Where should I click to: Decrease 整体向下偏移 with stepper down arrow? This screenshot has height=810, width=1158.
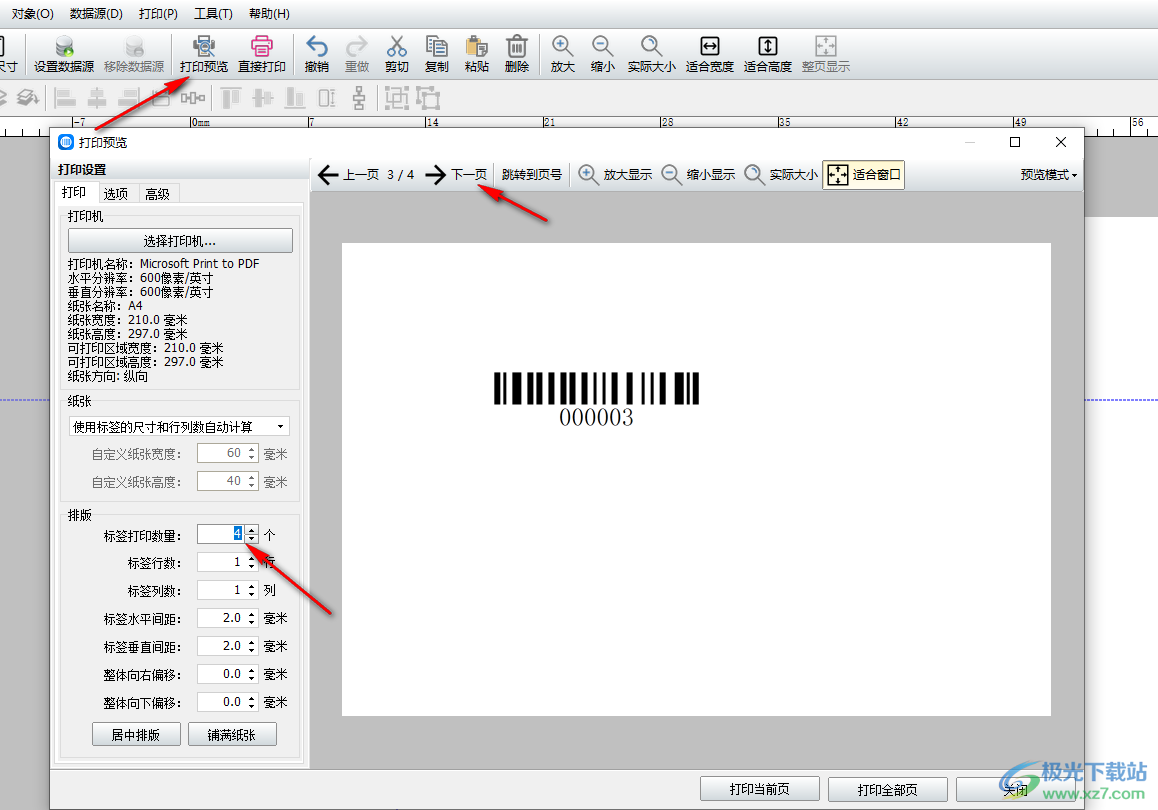click(x=252, y=707)
